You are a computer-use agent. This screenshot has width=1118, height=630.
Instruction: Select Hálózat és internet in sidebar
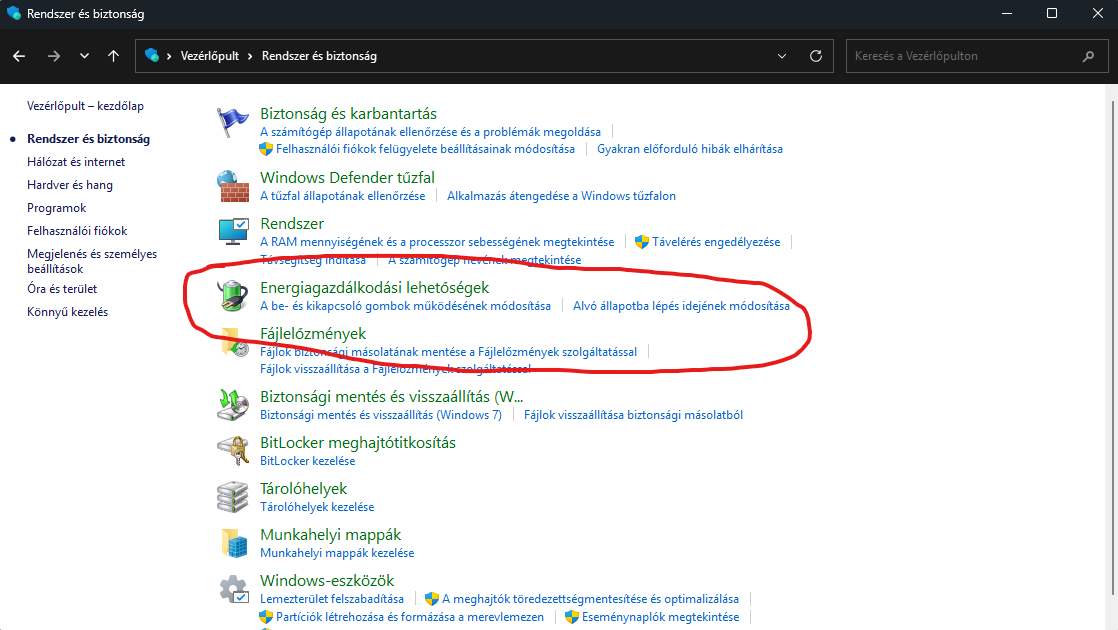[x=76, y=162]
